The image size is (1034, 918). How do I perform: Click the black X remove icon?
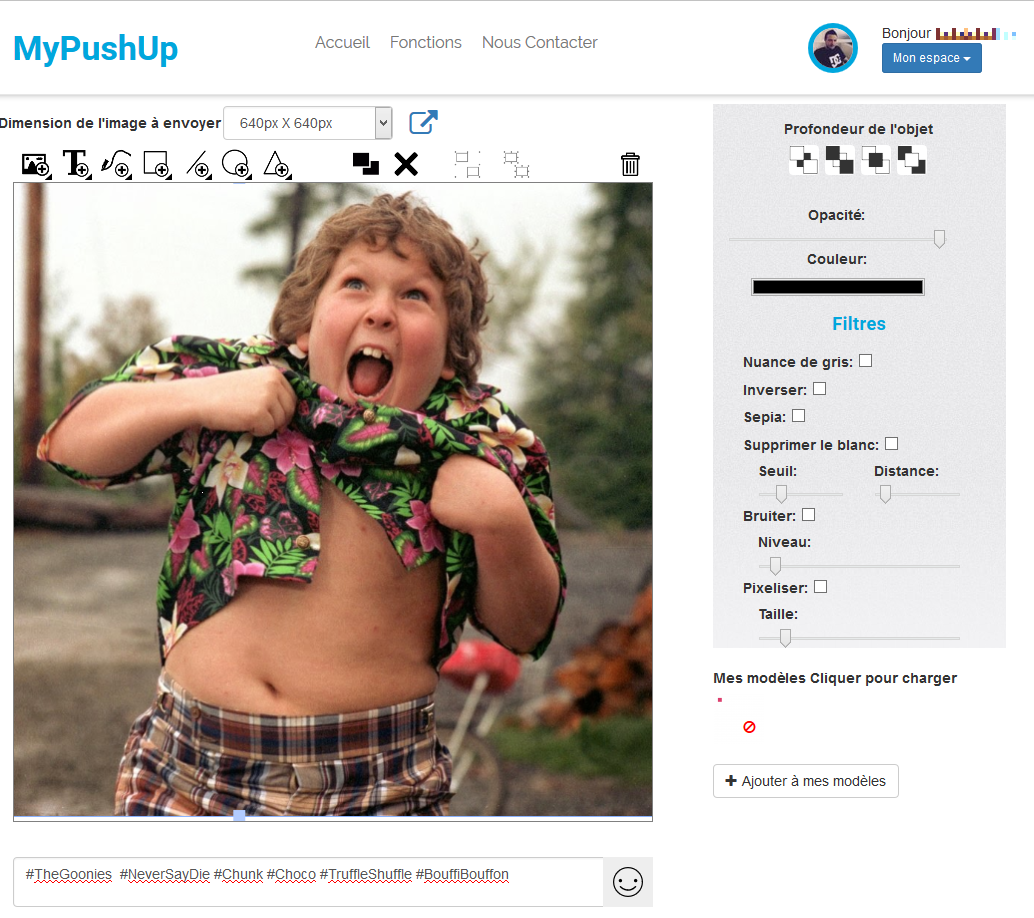coord(406,164)
